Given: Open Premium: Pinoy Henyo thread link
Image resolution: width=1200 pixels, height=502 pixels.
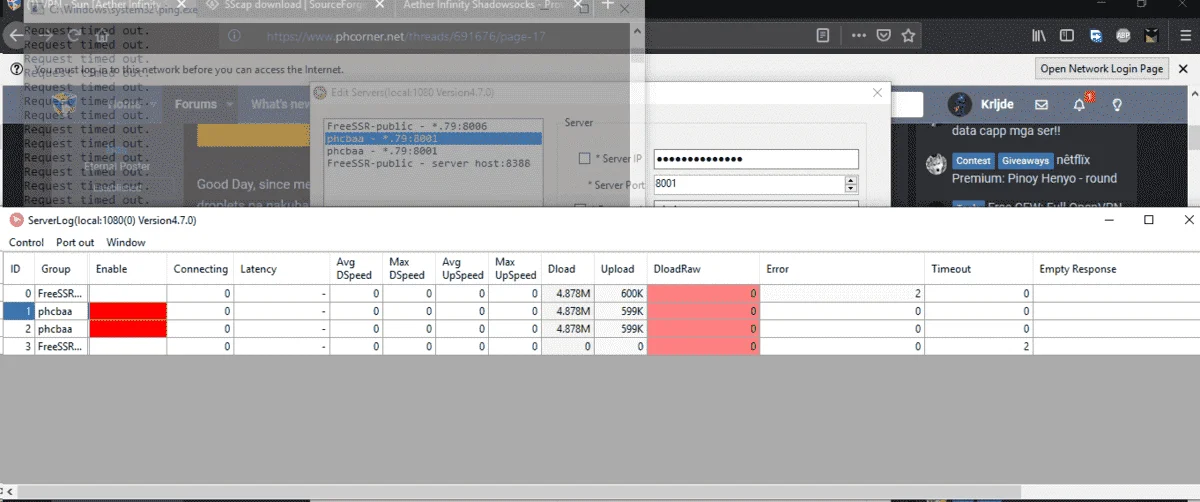Looking at the screenshot, I should 1034,179.
